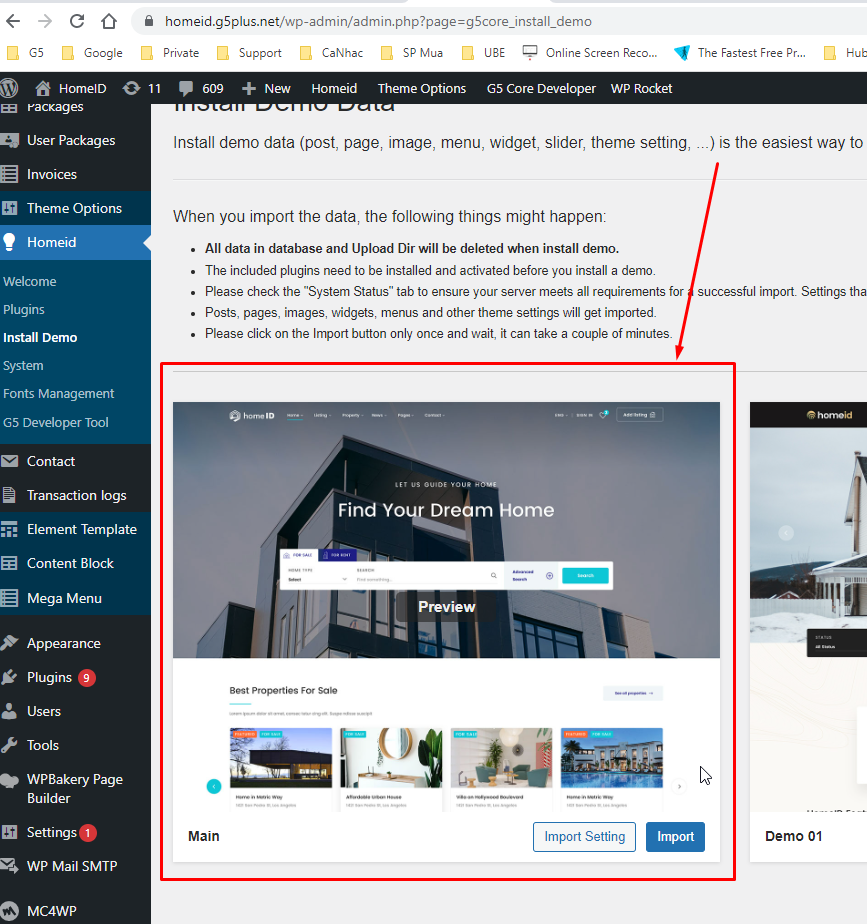Open Plugins with 9 updates badge
This screenshot has width=867, height=924.
[75, 678]
